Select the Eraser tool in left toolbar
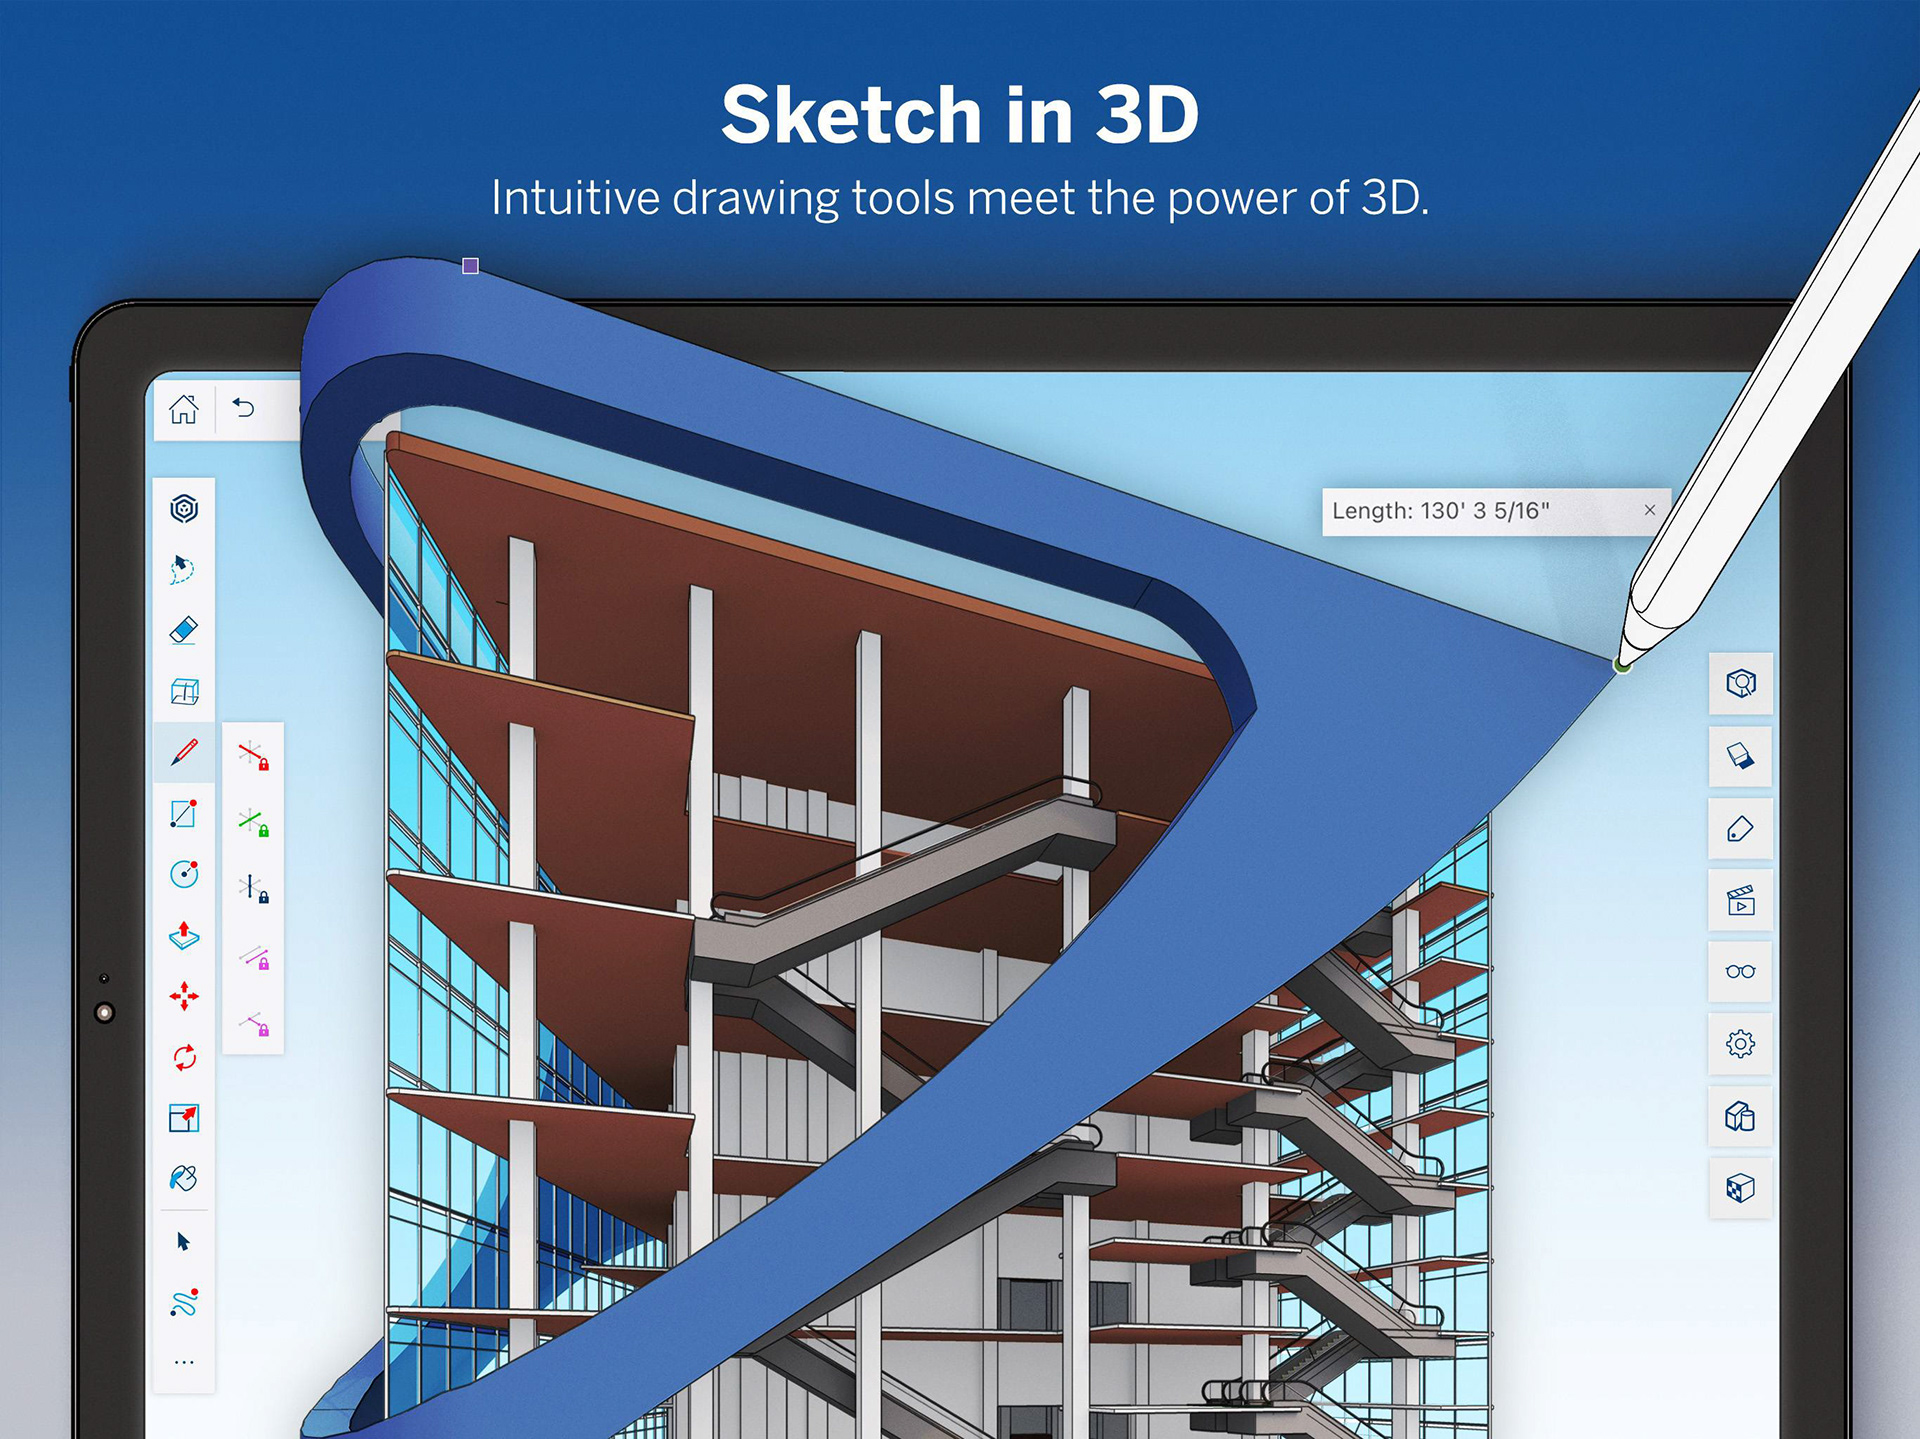 pos(184,630)
